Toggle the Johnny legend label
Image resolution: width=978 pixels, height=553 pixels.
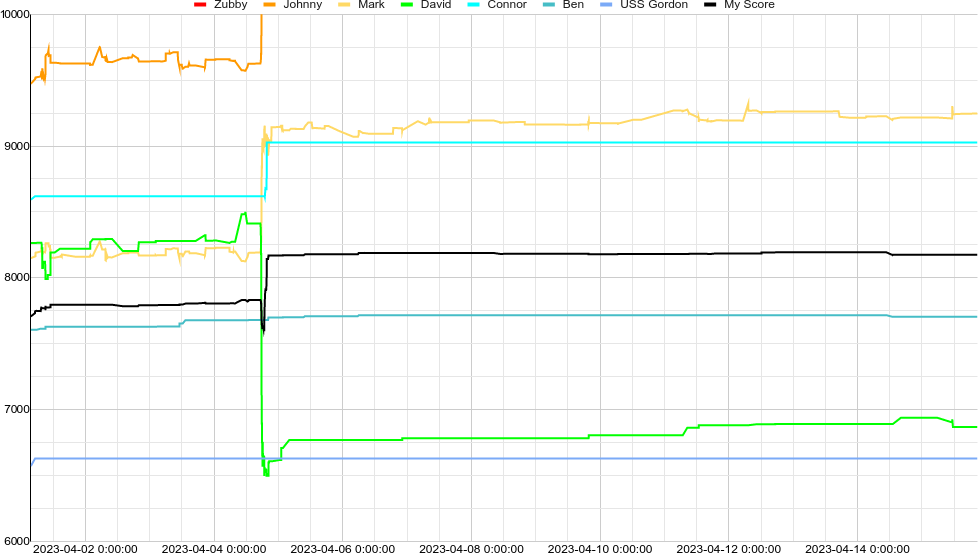pyautogui.click(x=303, y=4)
